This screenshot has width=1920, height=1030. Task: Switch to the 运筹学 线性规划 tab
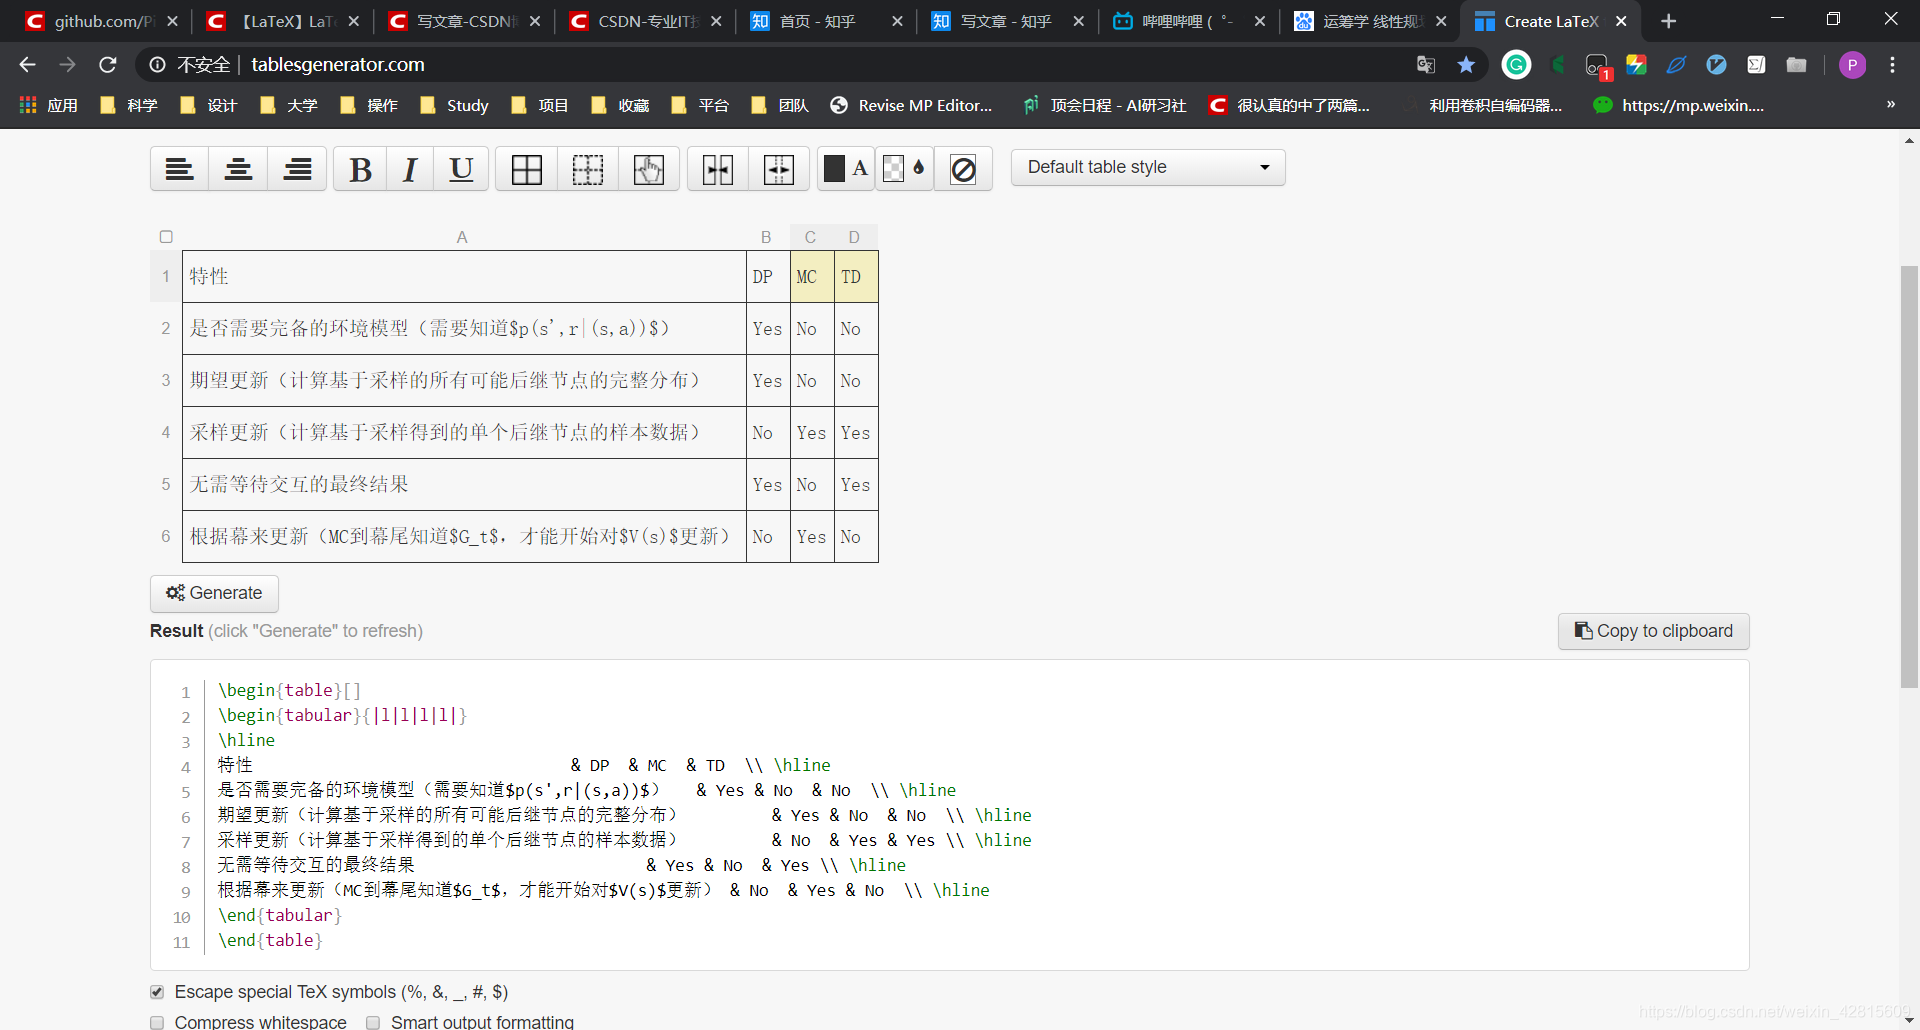coord(1371,21)
